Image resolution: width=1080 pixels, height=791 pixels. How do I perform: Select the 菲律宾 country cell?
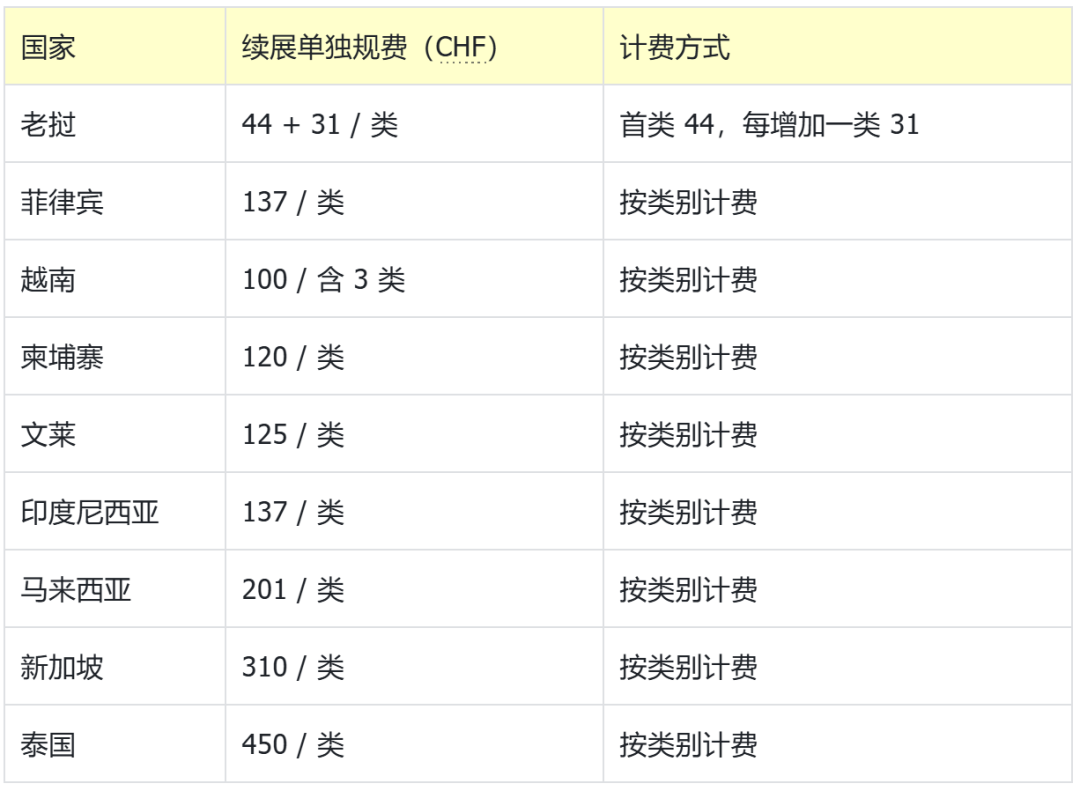(x=115, y=202)
